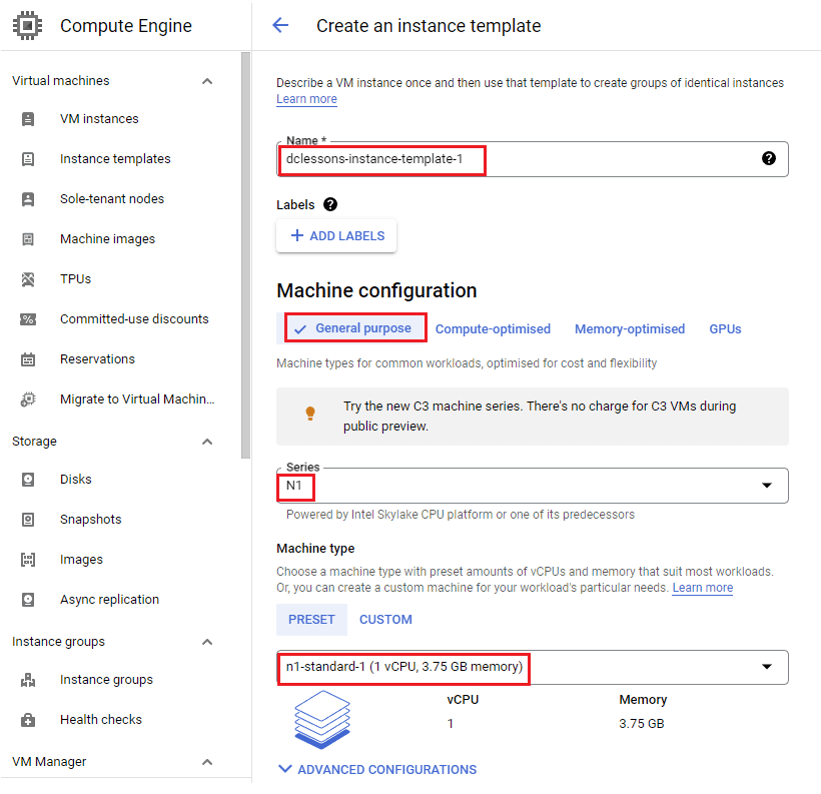Open the n1-standard-1 machine type dropdown
The height and width of the screenshot is (794, 821).
(532, 667)
